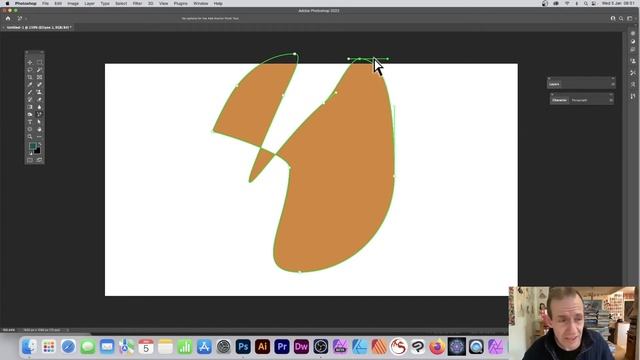
Task: Open the Adjustments half-circle icon in the dock
Action: (x=633, y=41)
